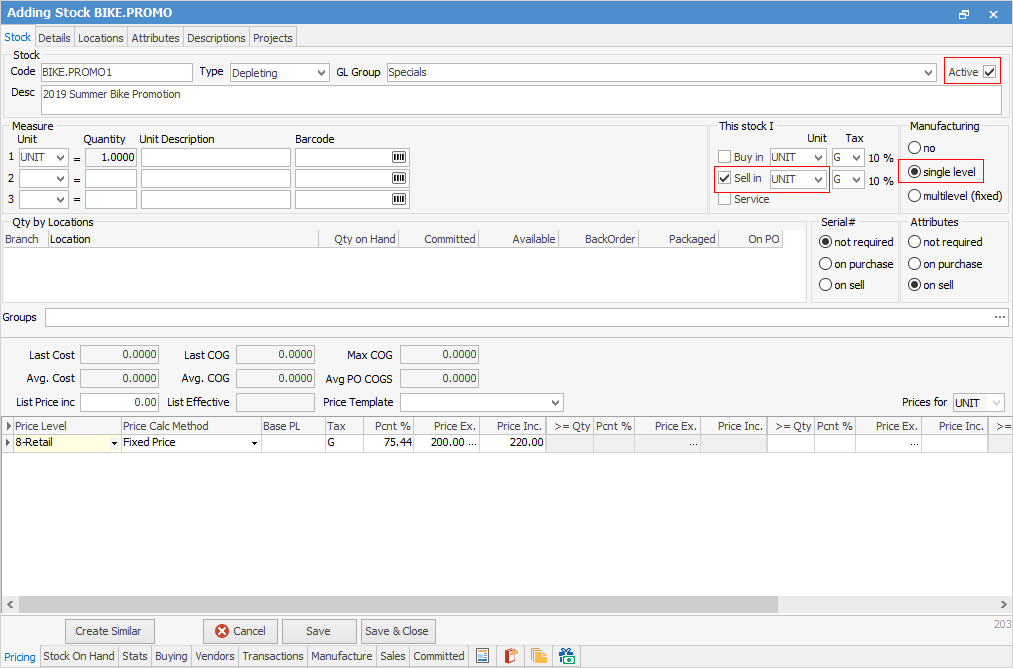Click the gift with money icon tab
The width and height of the screenshot is (1013, 668).
567,656
